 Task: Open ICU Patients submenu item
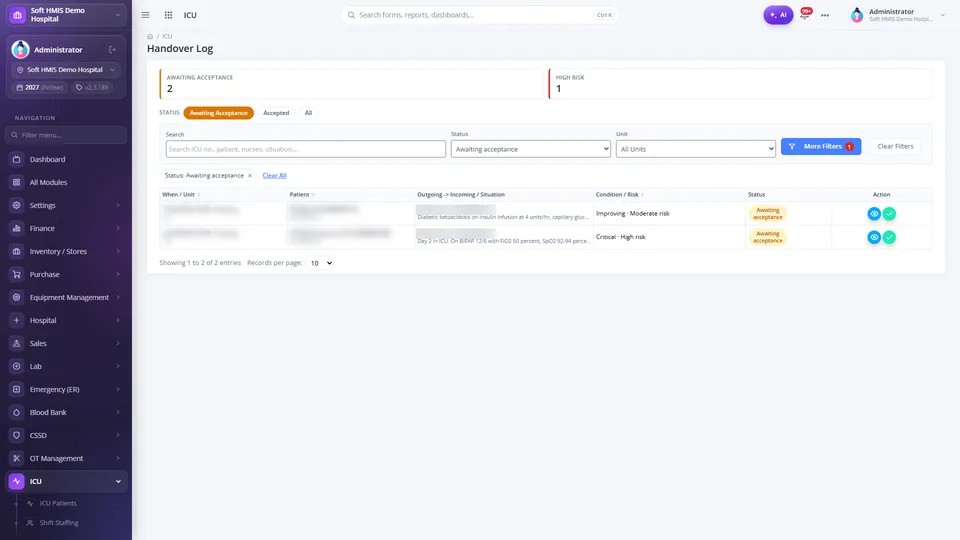pos(58,503)
